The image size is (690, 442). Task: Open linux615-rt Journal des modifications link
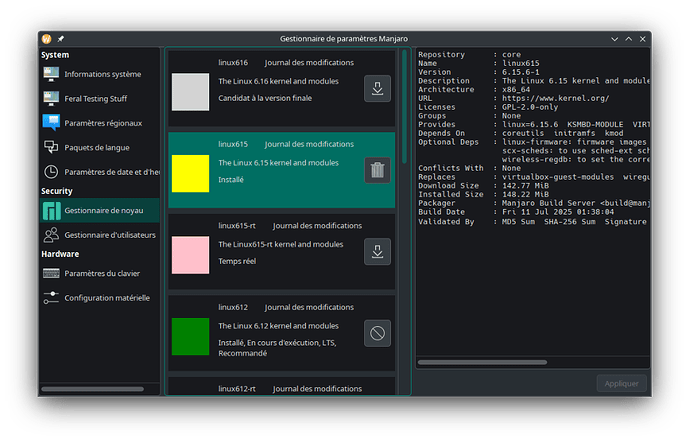pyautogui.click(x=317, y=225)
